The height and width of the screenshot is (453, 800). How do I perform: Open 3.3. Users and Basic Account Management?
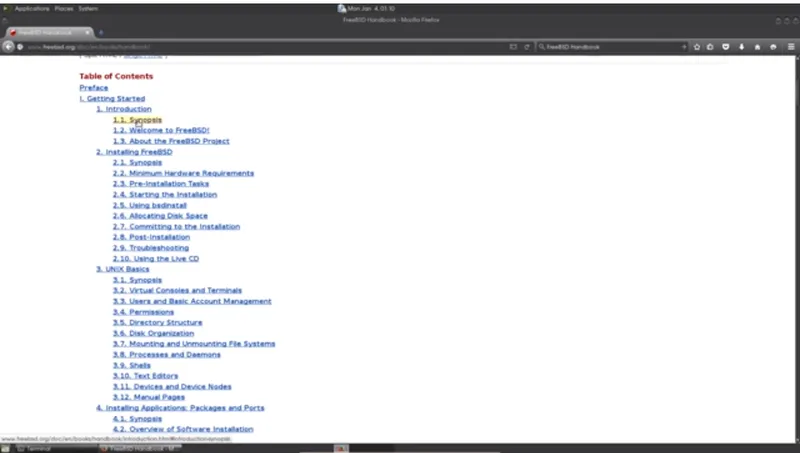click(x=192, y=301)
